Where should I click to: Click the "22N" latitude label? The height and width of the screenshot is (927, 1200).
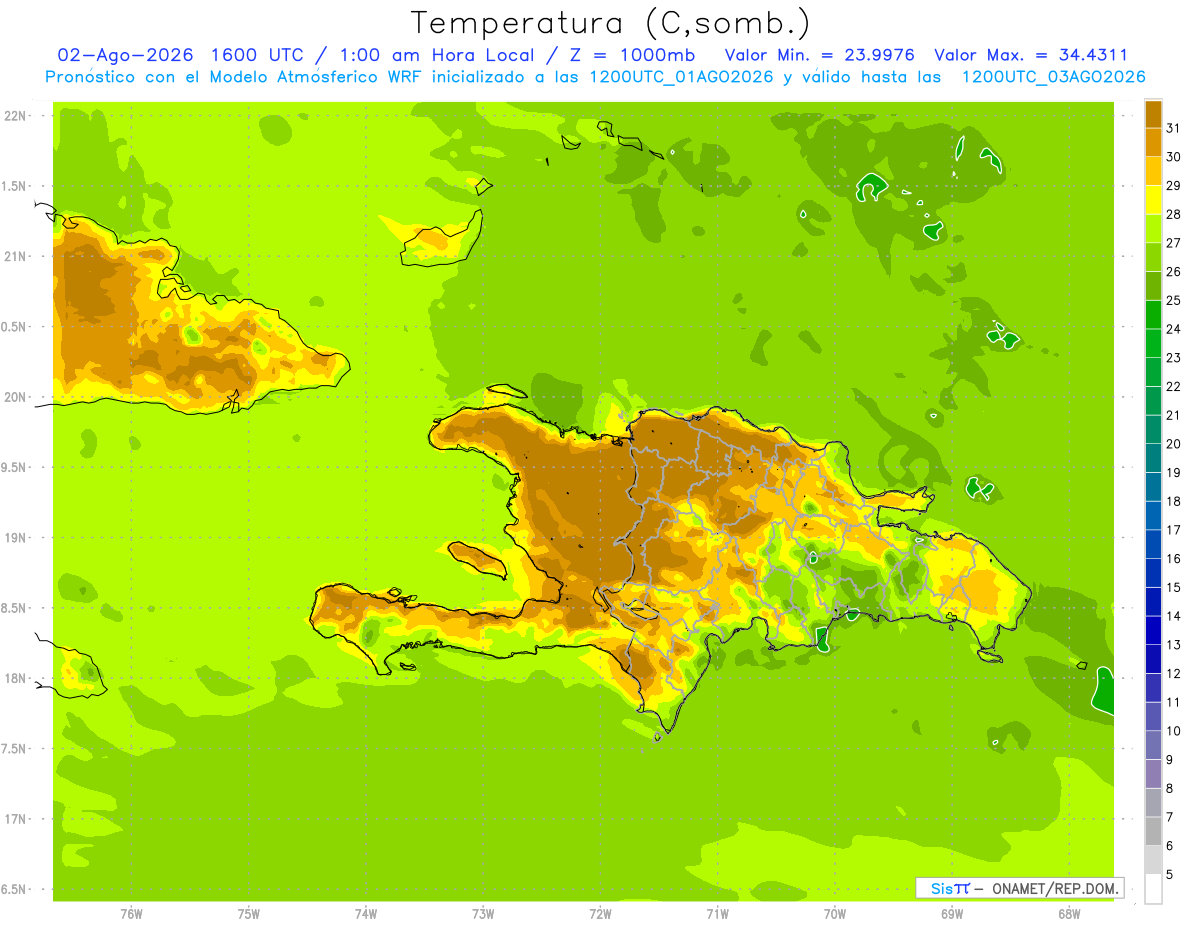(x=14, y=116)
